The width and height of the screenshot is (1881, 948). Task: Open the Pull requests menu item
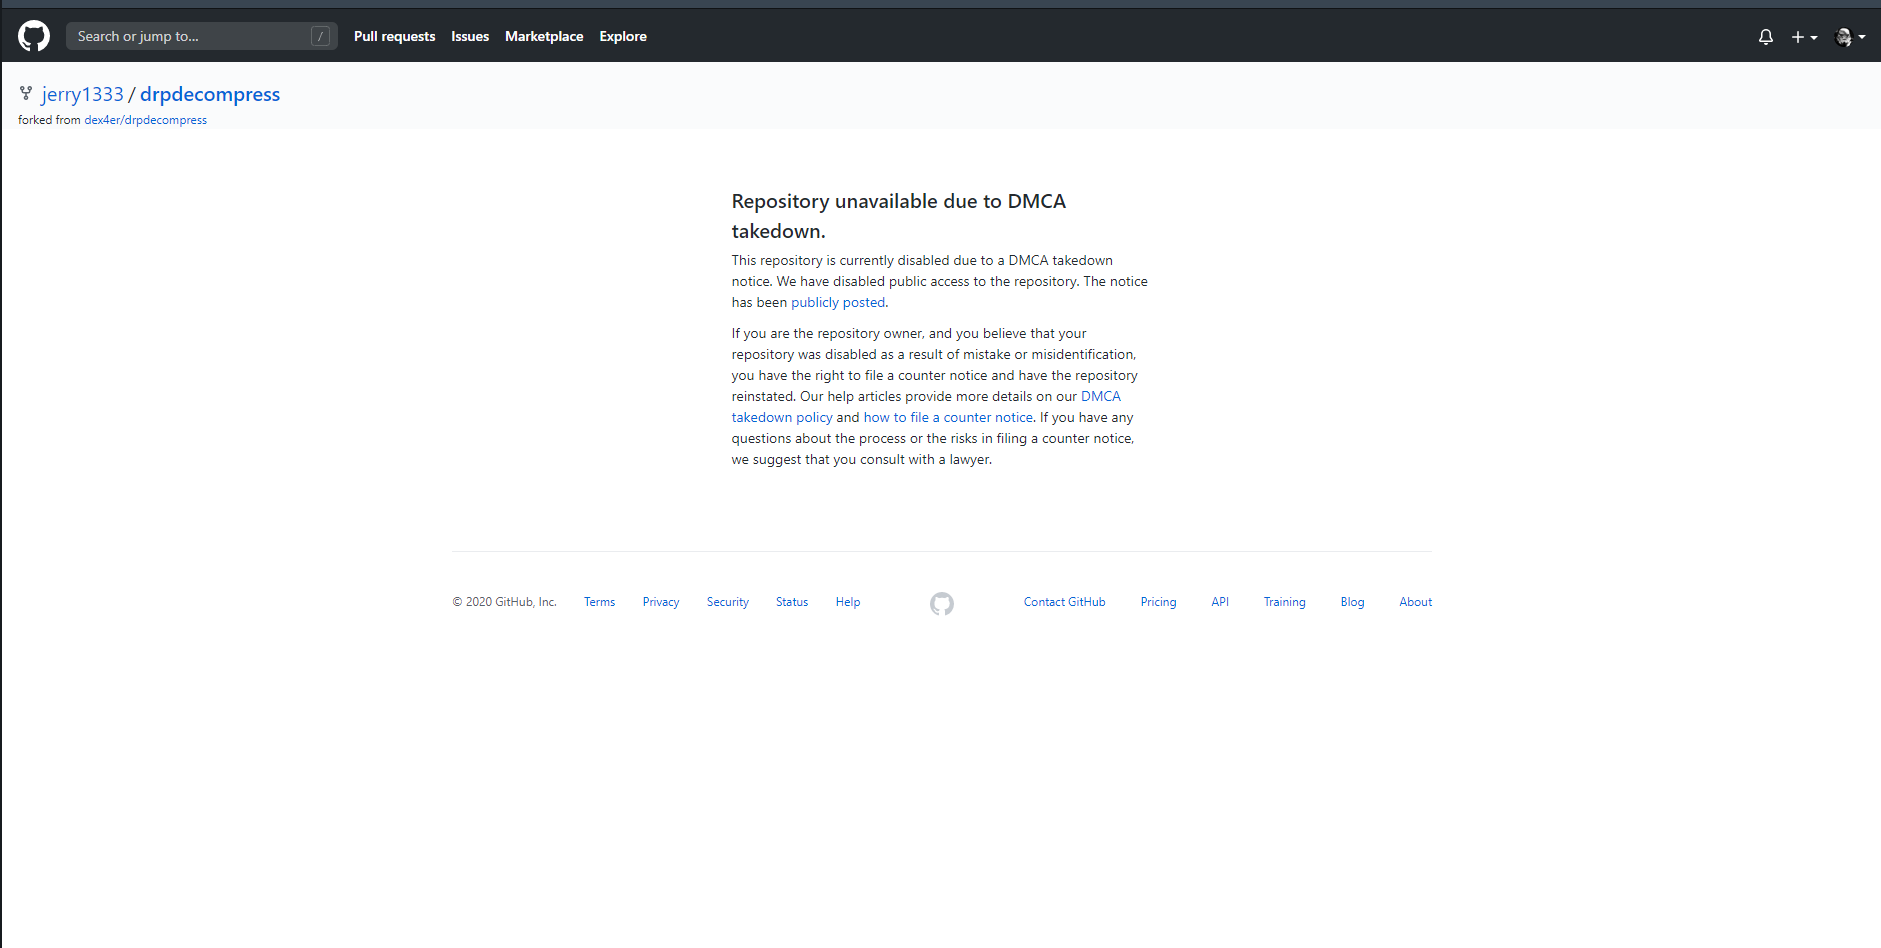(x=394, y=36)
